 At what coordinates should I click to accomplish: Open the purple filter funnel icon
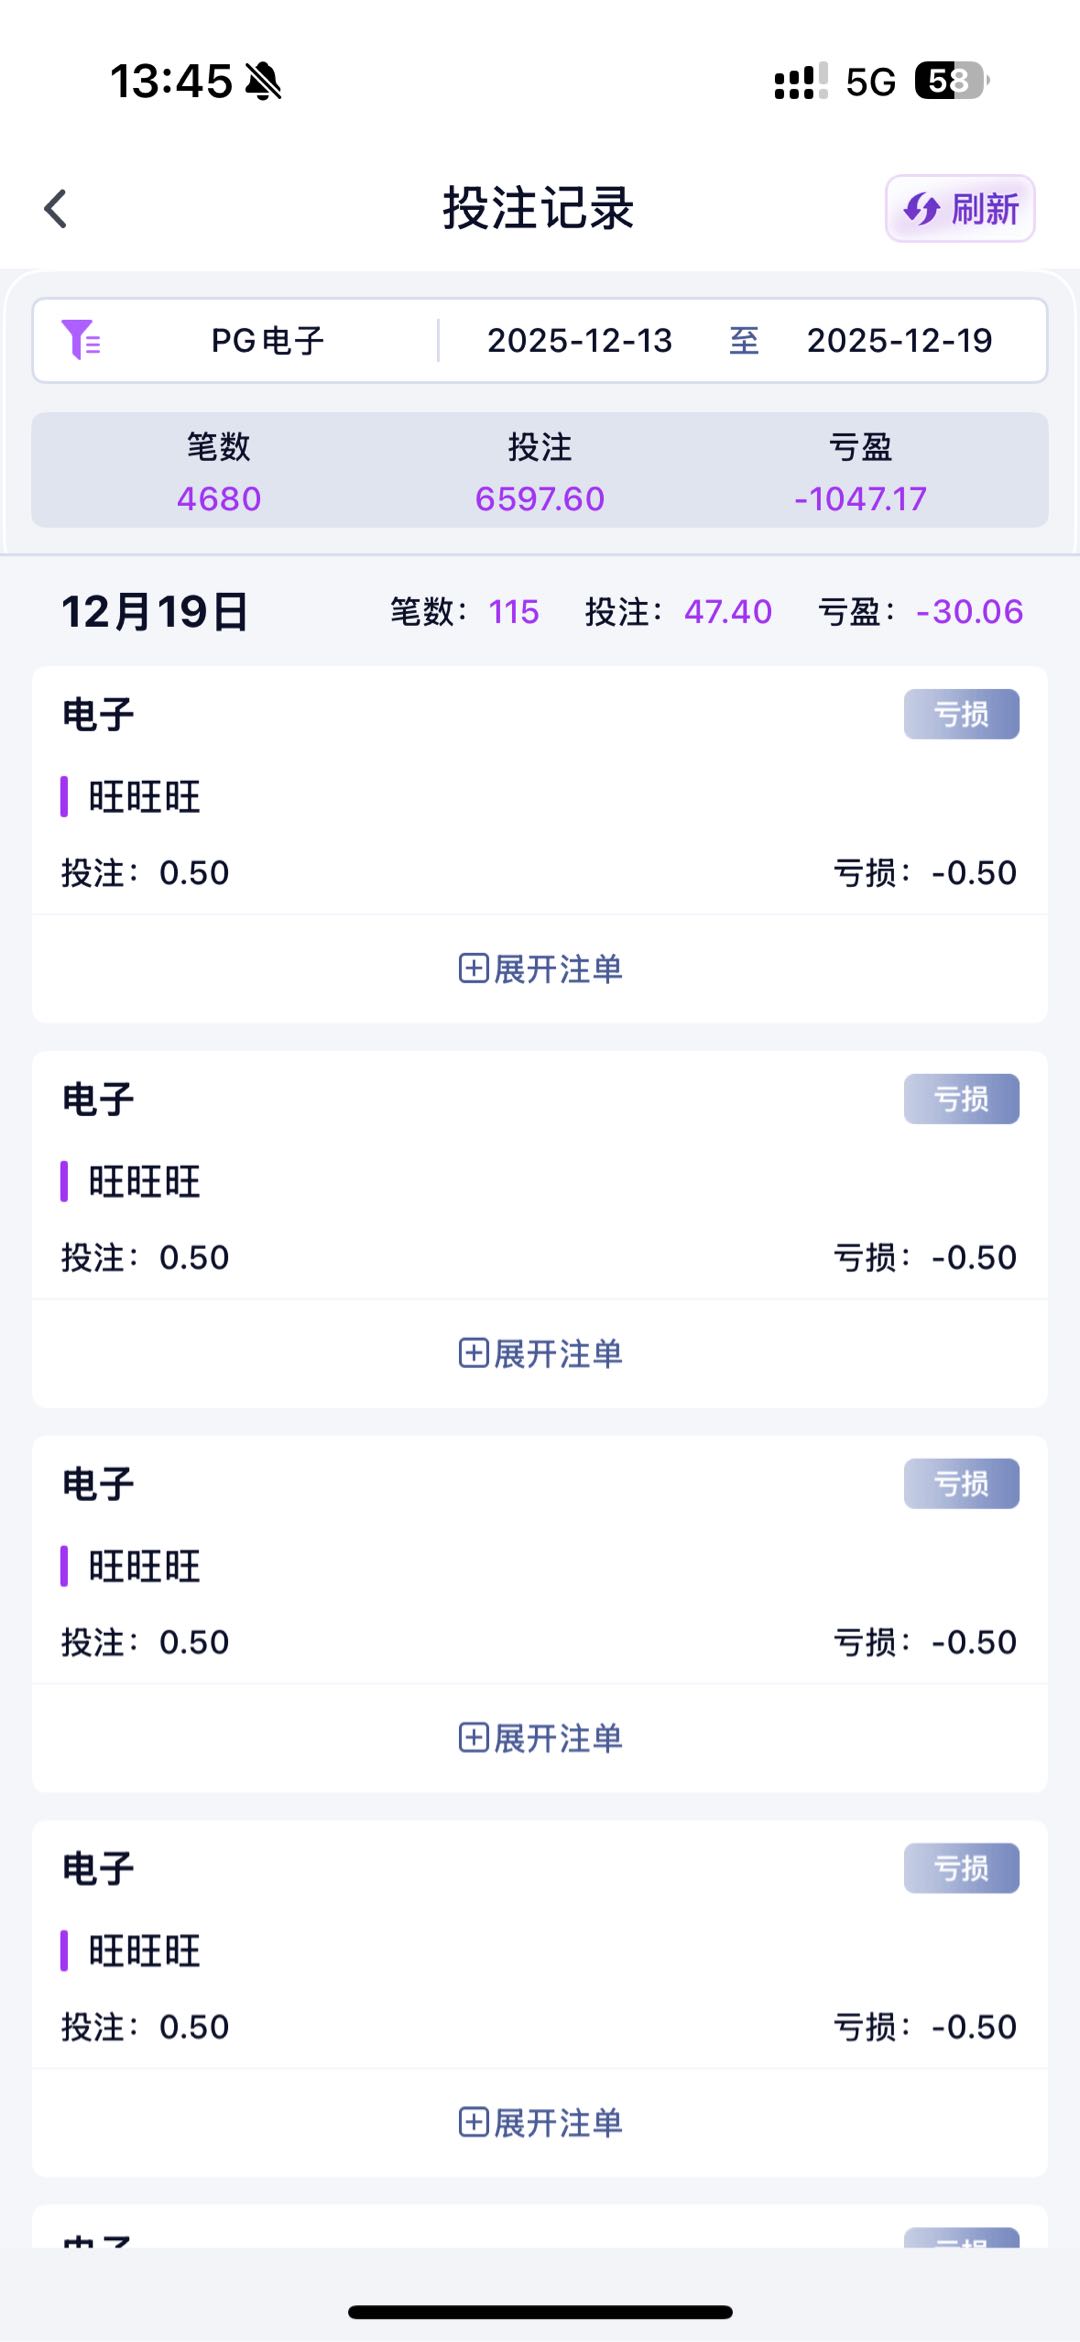pos(80,340)
